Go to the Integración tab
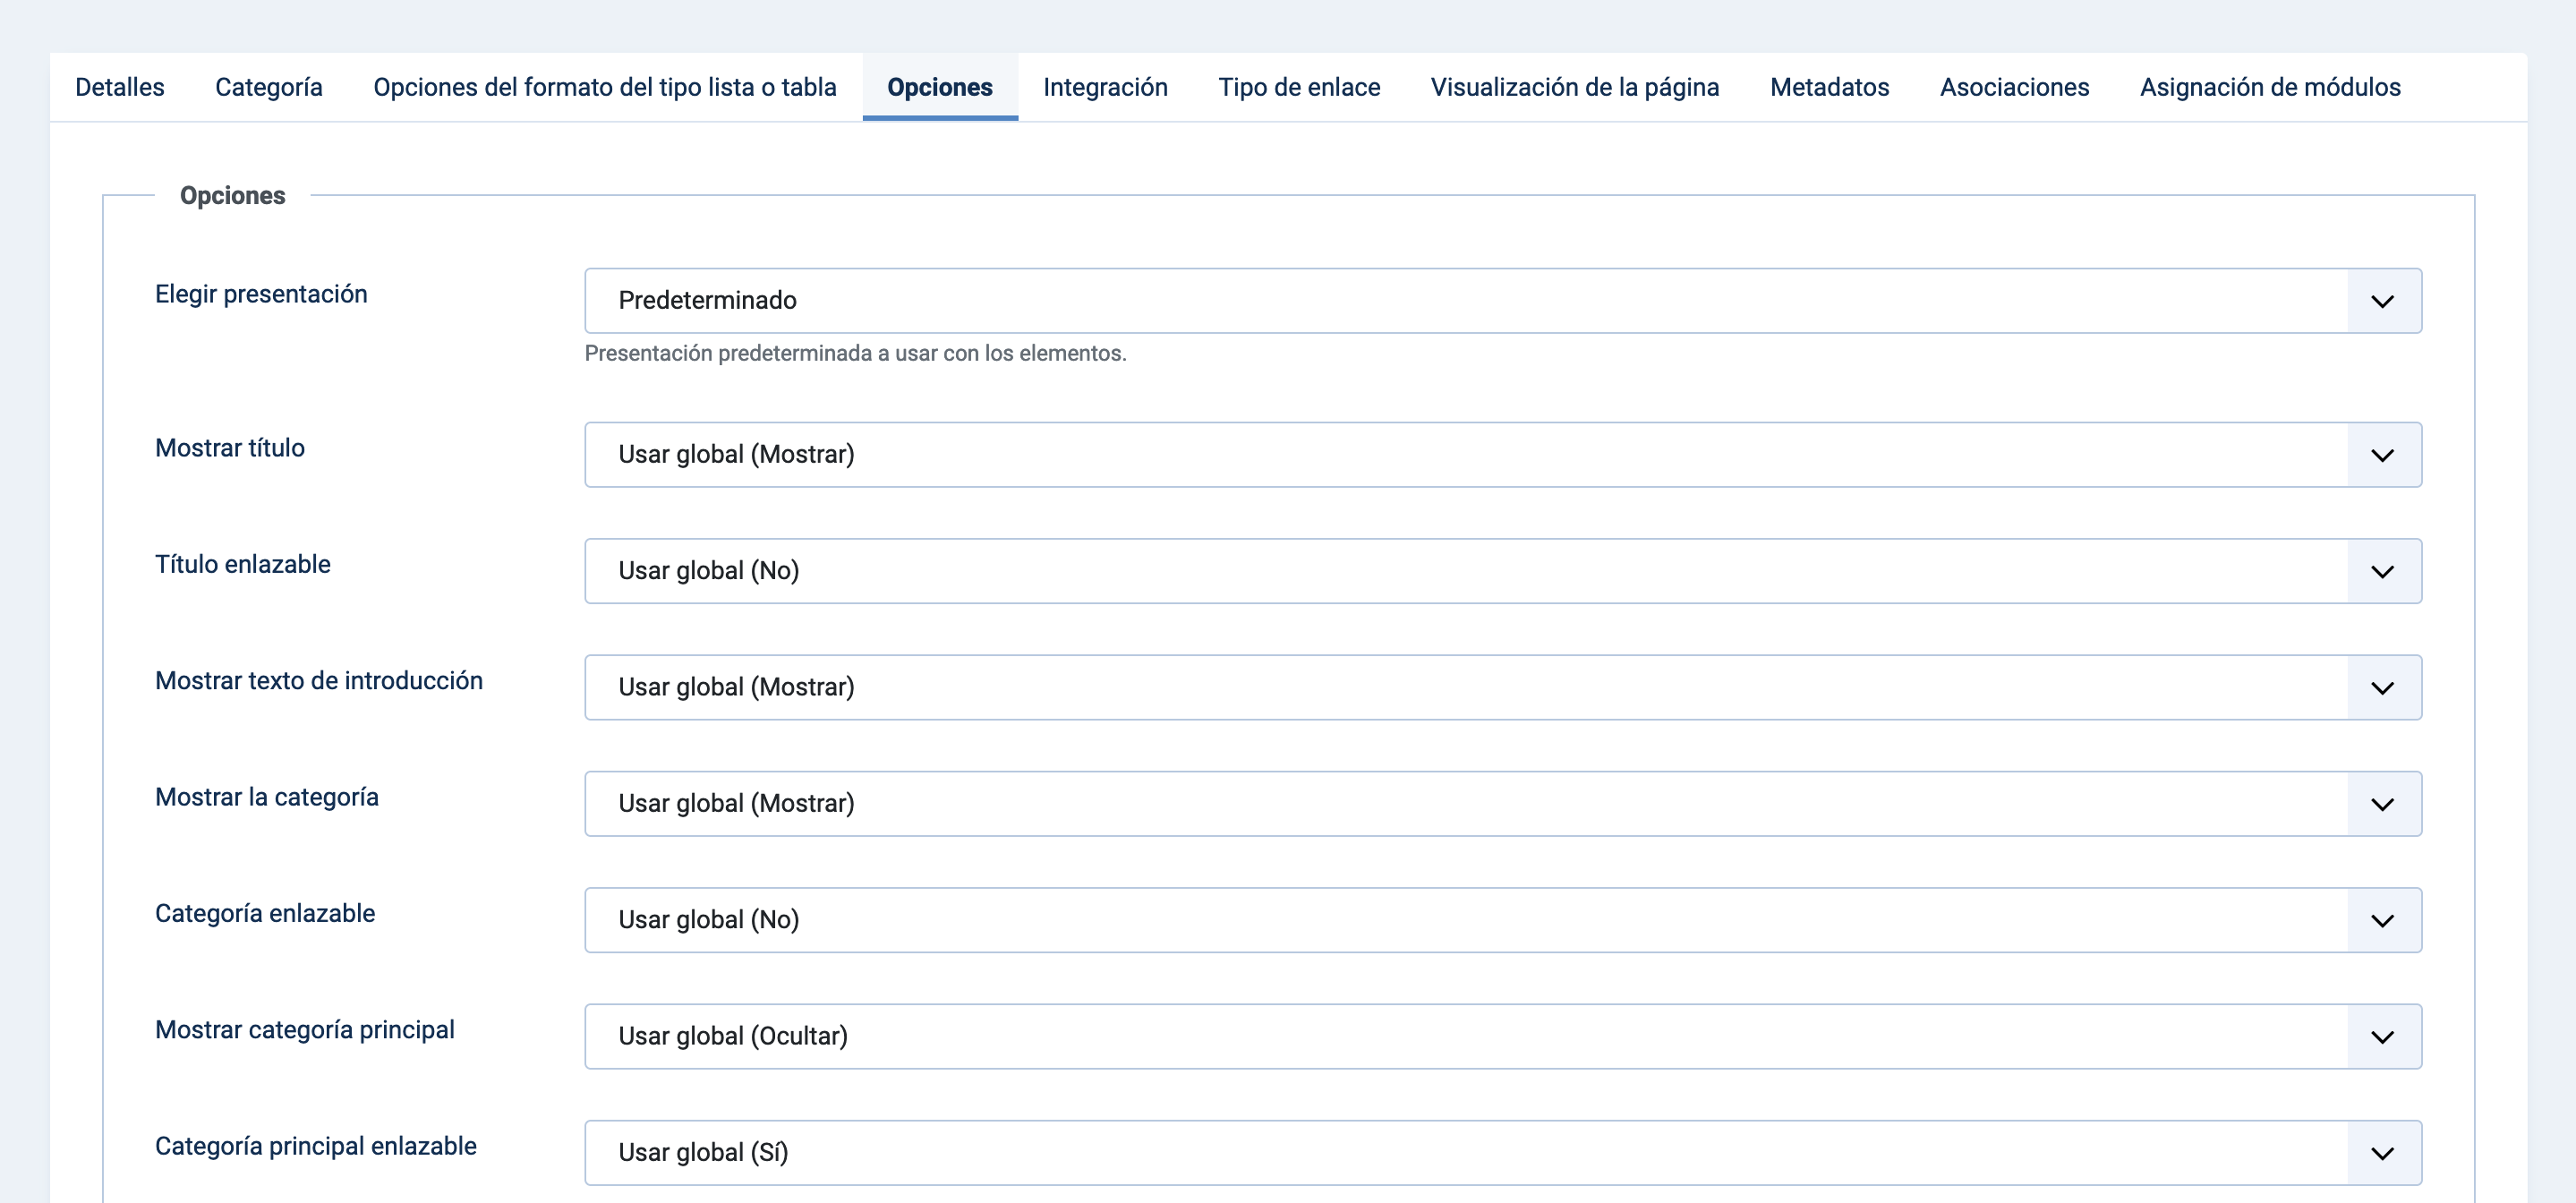This screenshot has height=1203, width=2576. (1105, 87)
